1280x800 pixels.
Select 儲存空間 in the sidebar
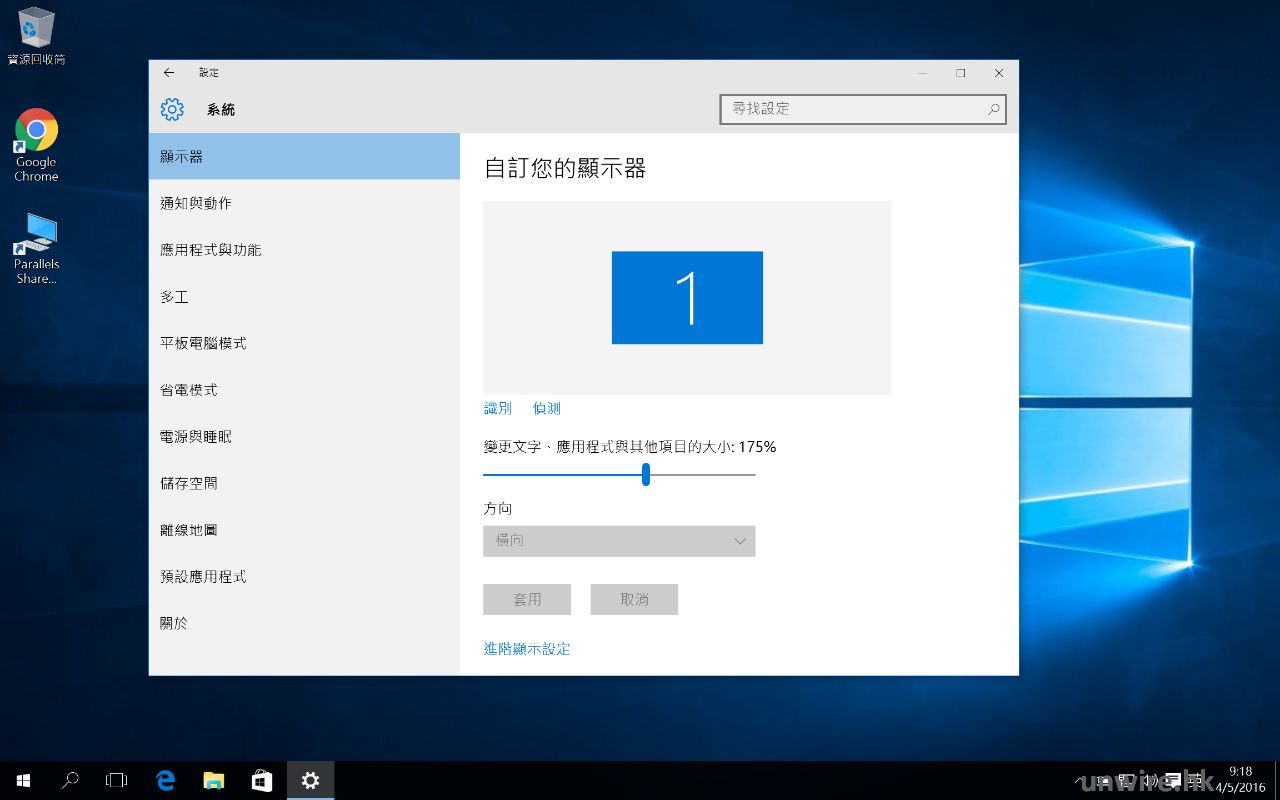point(189,483)
